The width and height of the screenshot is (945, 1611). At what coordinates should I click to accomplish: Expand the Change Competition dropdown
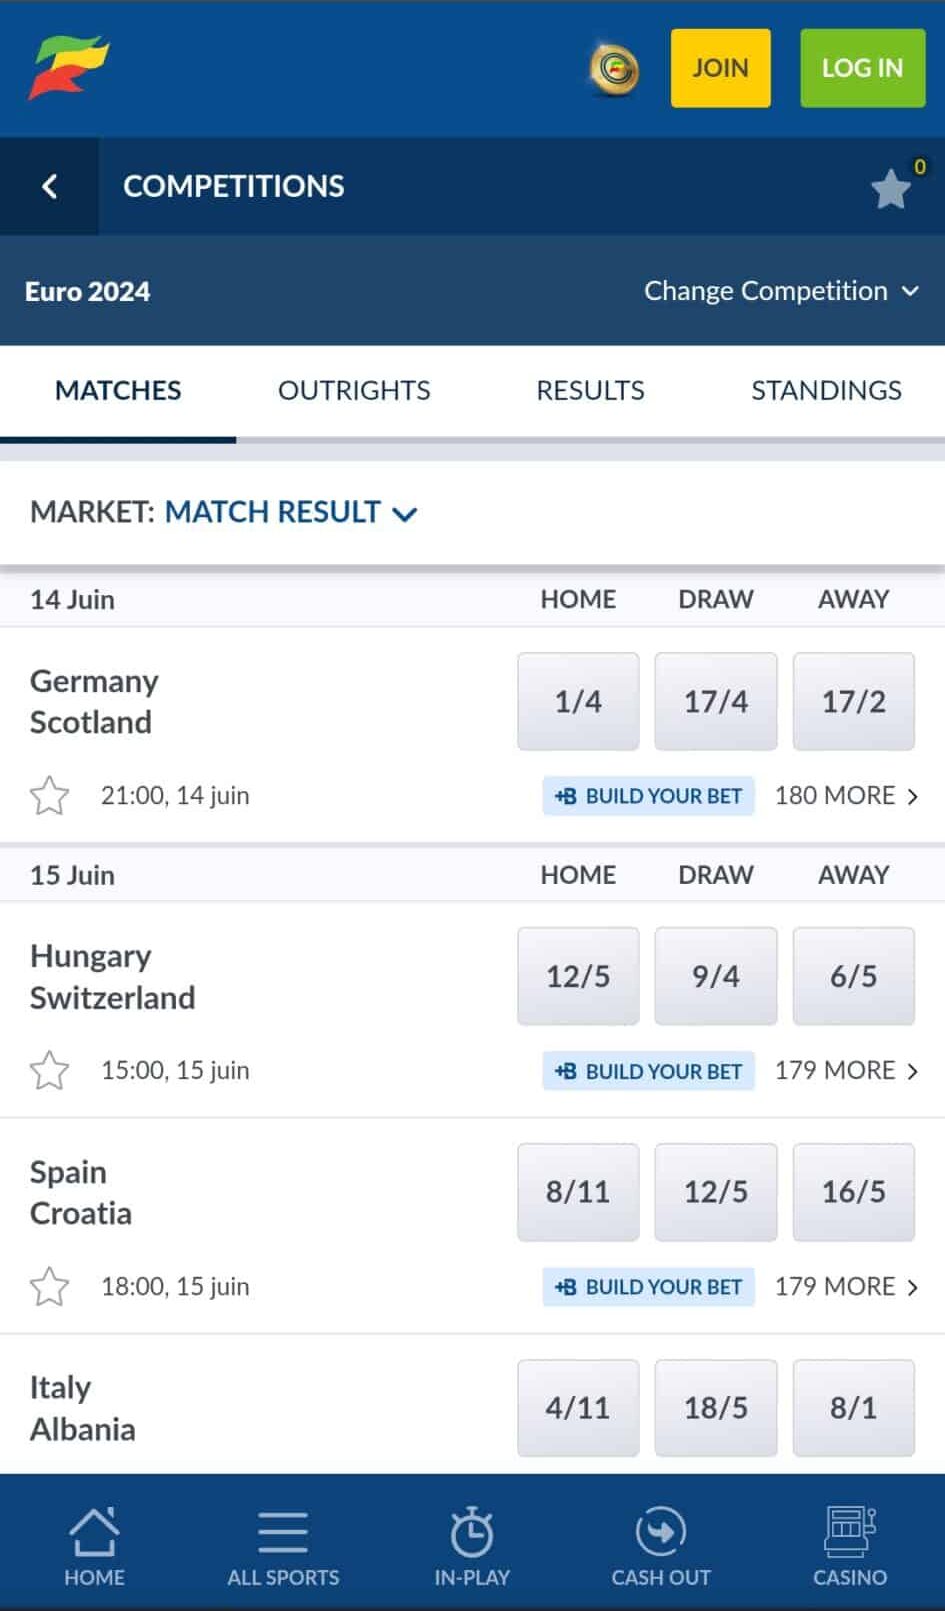pyautogui.click(x=781, y=291)
